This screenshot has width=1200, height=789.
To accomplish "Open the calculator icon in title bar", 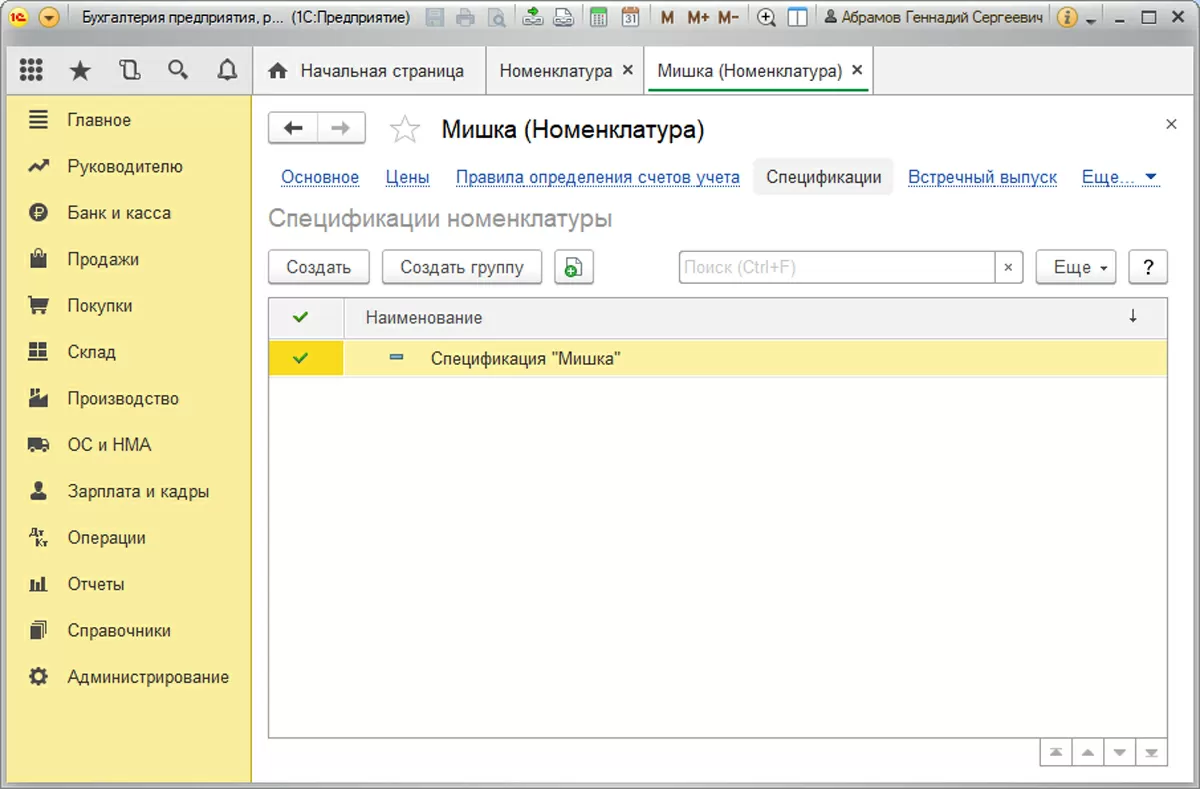I will (599, 17).
